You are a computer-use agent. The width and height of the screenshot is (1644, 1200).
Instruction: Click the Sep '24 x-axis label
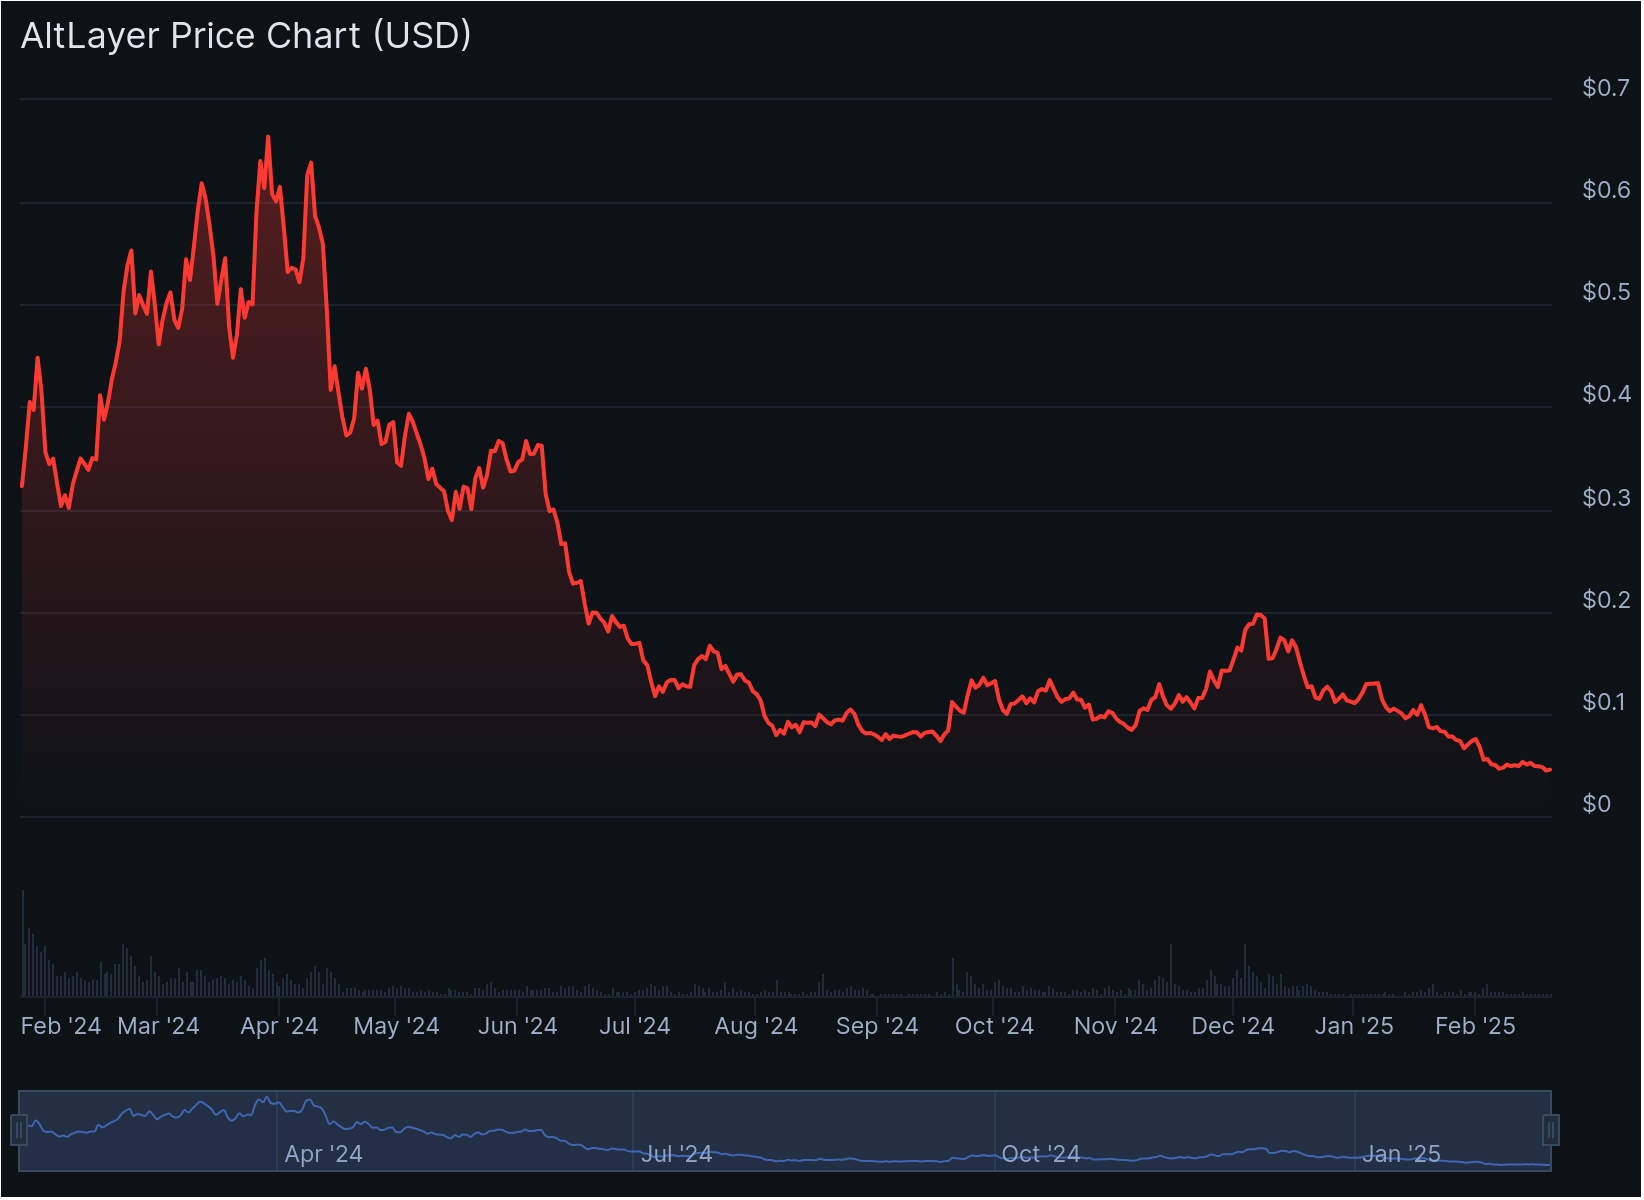point(876,1026)
